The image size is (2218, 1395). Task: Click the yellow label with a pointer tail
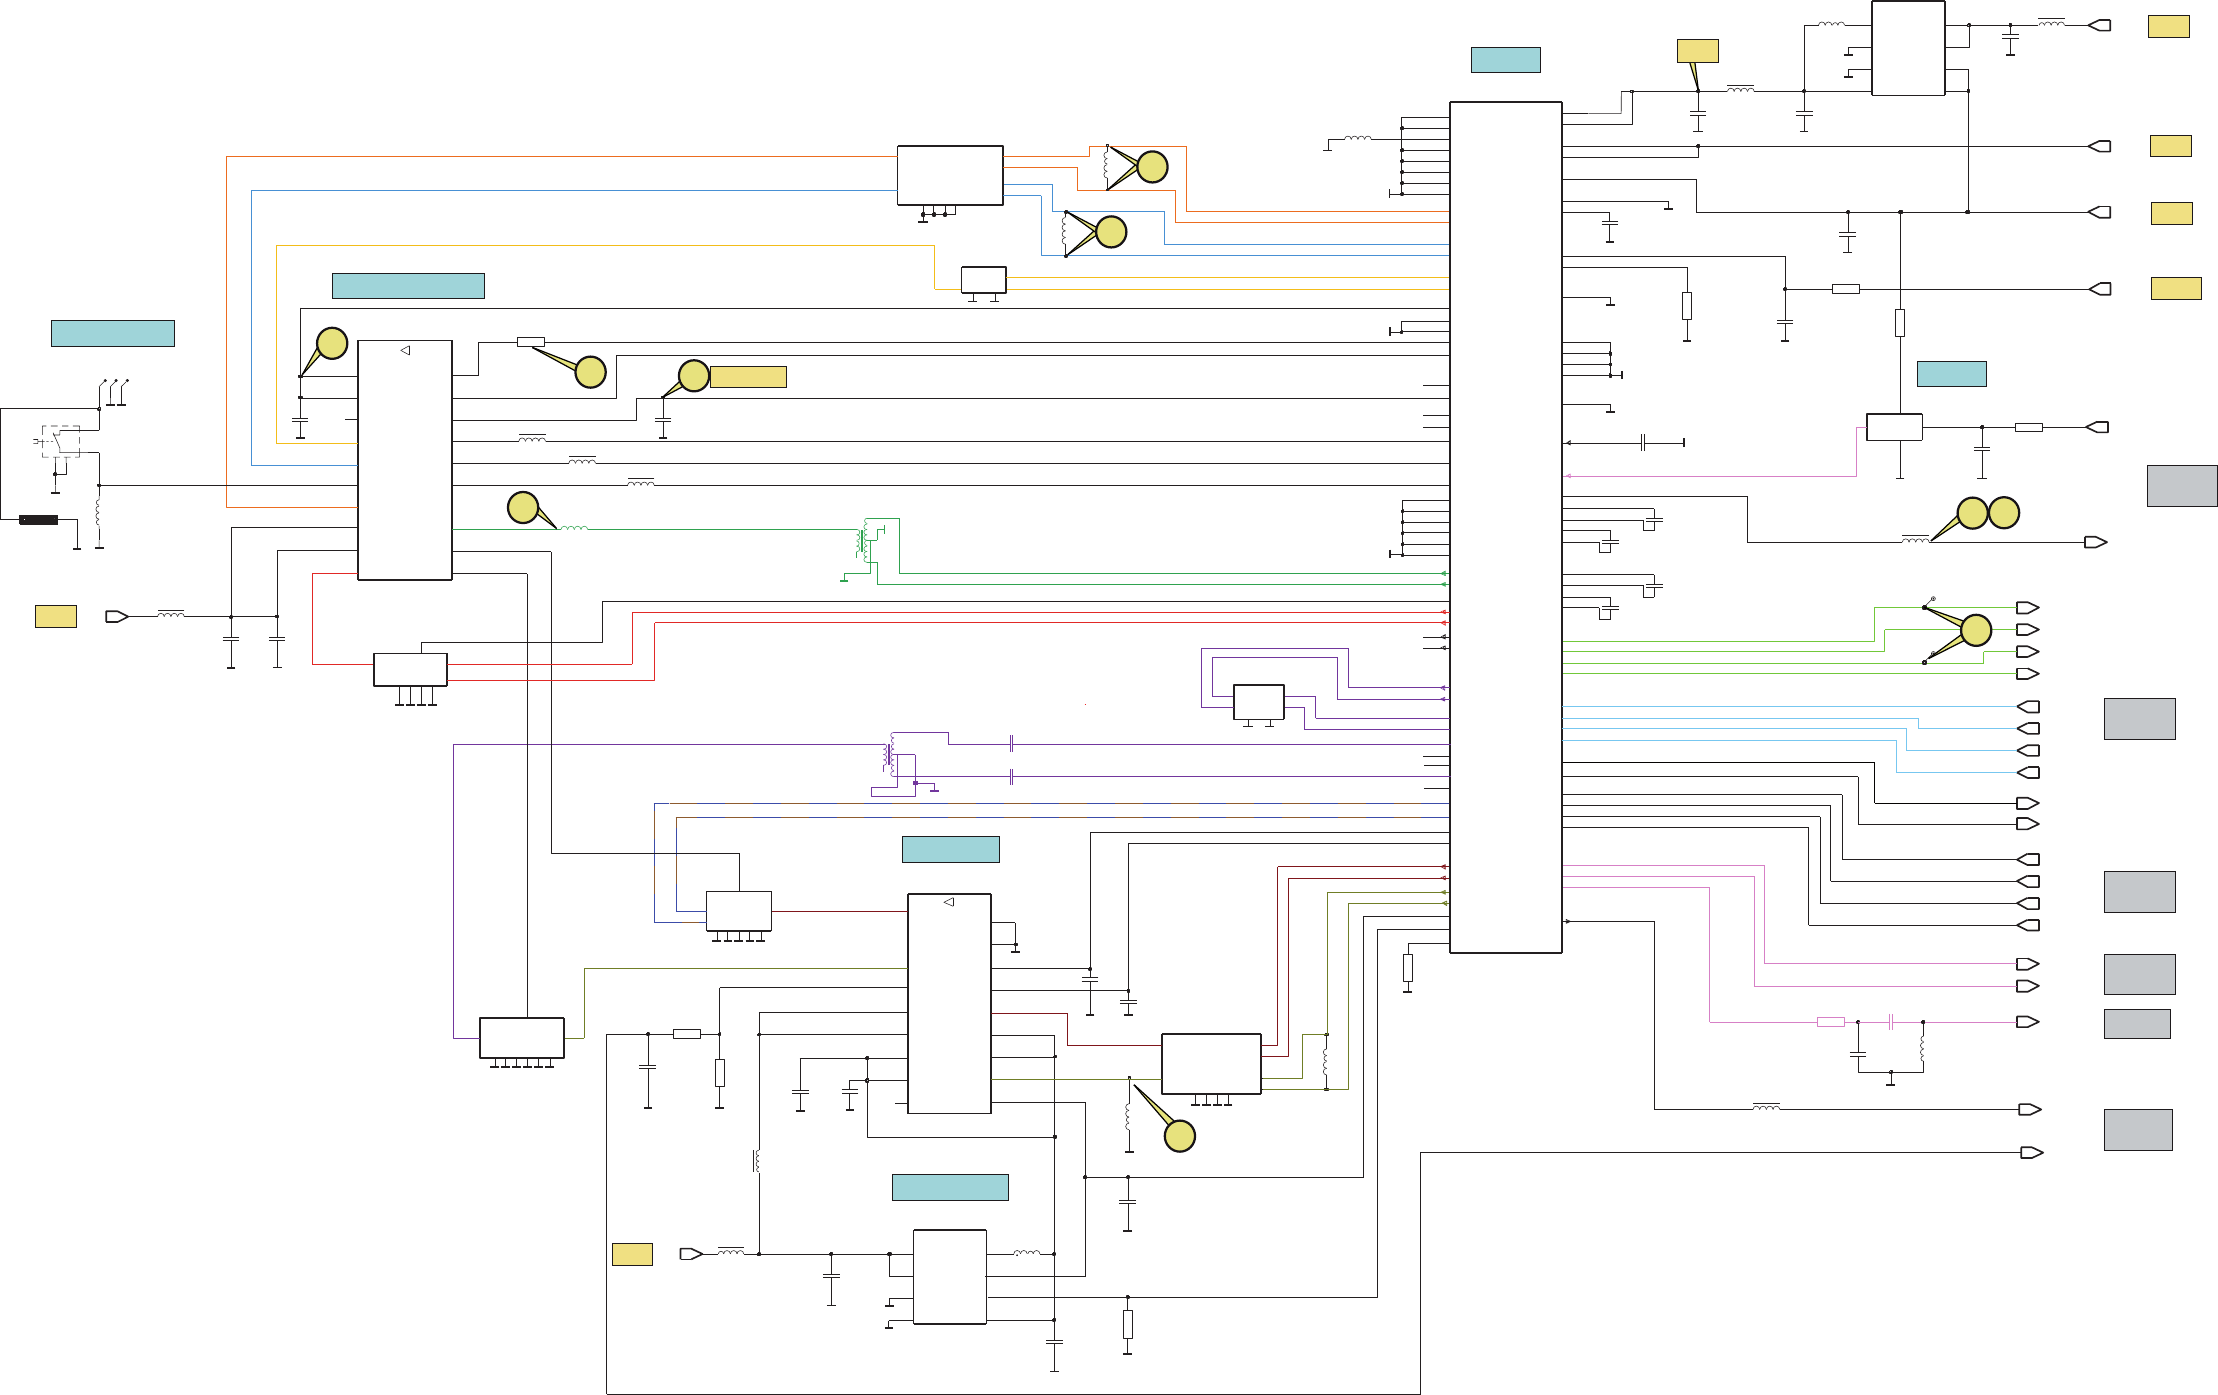pyautogui.click(x=1697, y=51)
